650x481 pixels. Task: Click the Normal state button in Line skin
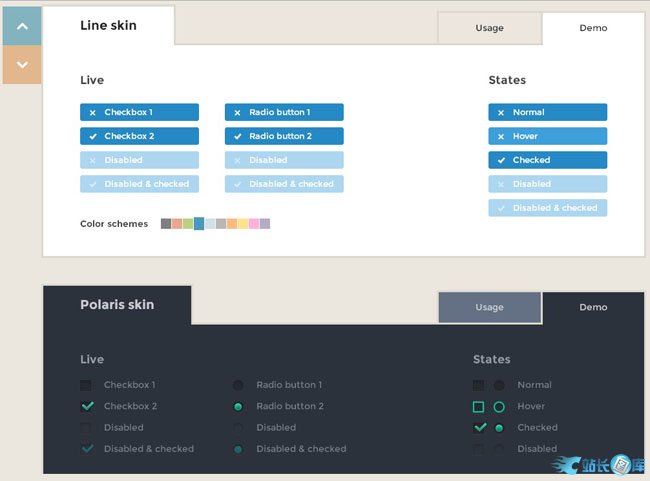point(547,113)
